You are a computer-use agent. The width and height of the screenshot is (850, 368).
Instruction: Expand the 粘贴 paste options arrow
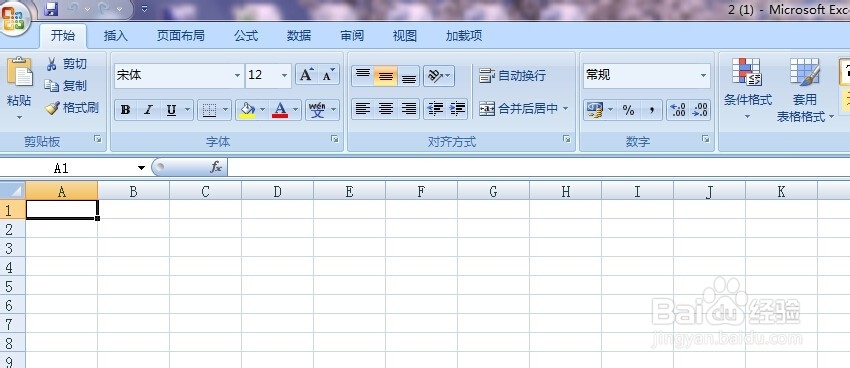19,117
